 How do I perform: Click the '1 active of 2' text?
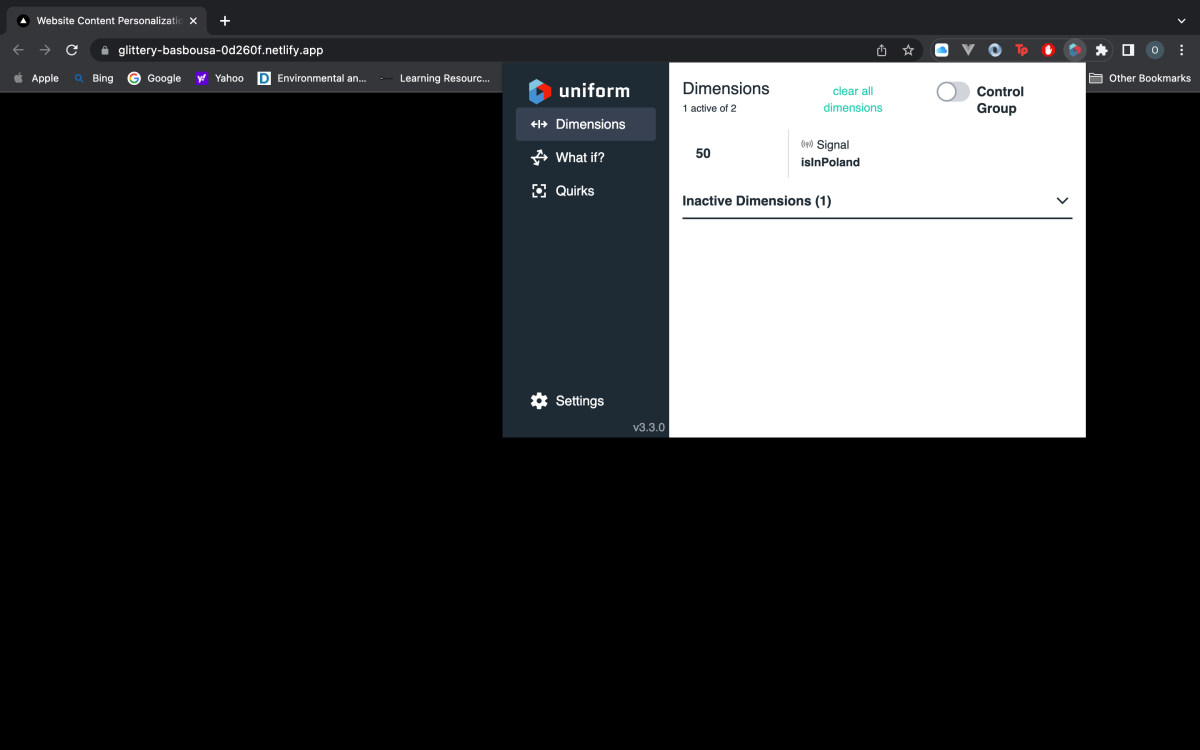[x=710, y=108]
